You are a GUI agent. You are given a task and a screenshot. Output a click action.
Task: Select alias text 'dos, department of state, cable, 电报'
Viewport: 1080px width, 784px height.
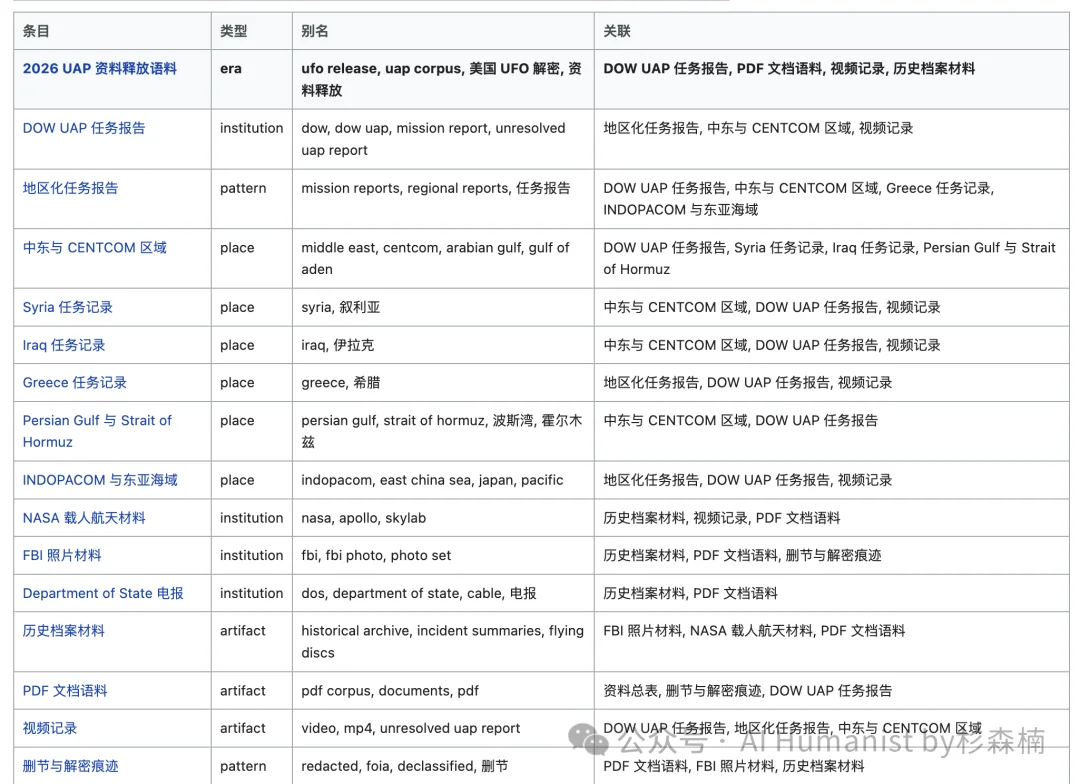[418, 593]
